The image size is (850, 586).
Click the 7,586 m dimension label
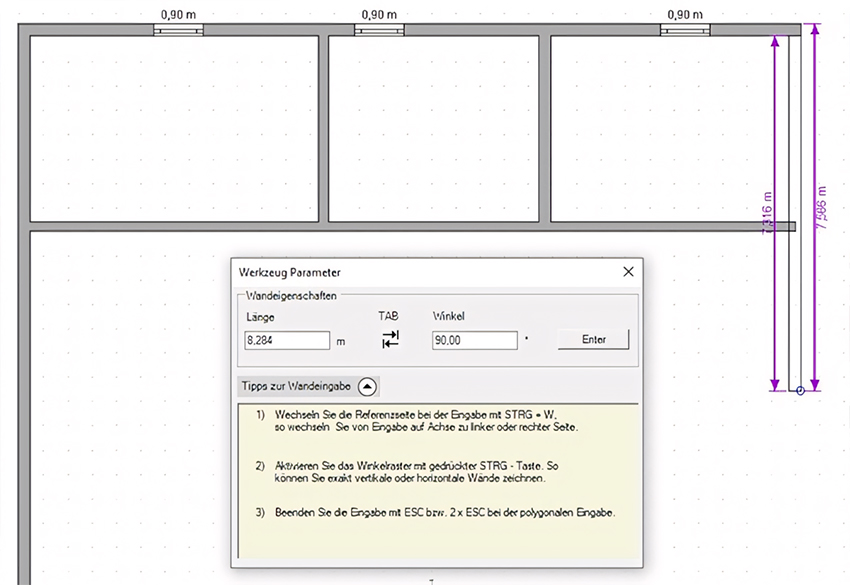click(822, 207)
